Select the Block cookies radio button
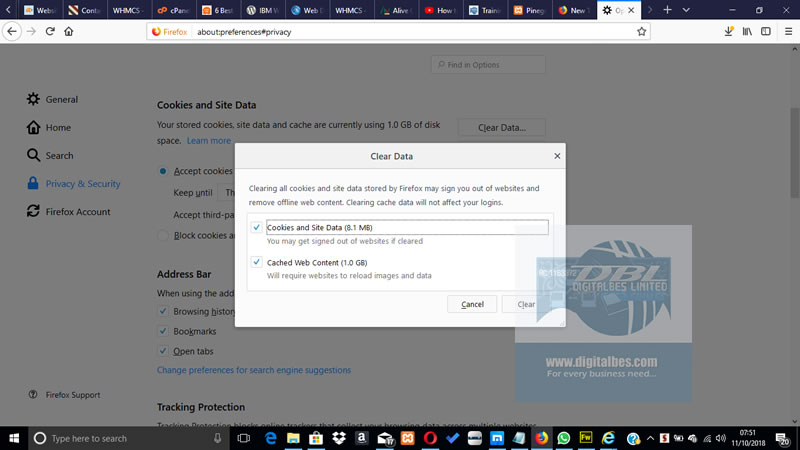Viewport: 800px width, 450px height. [x=163, y=235]
